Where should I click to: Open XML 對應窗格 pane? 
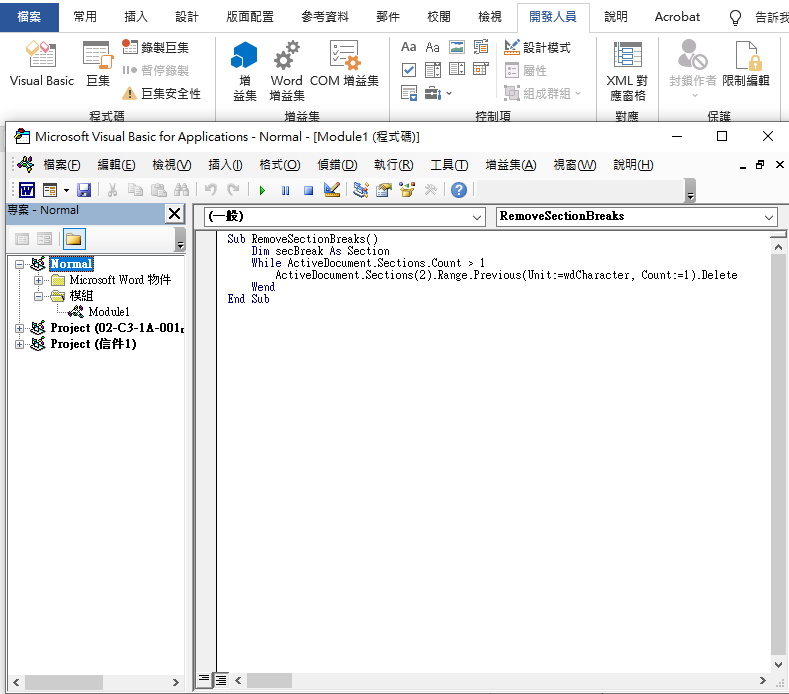point(627,70)
